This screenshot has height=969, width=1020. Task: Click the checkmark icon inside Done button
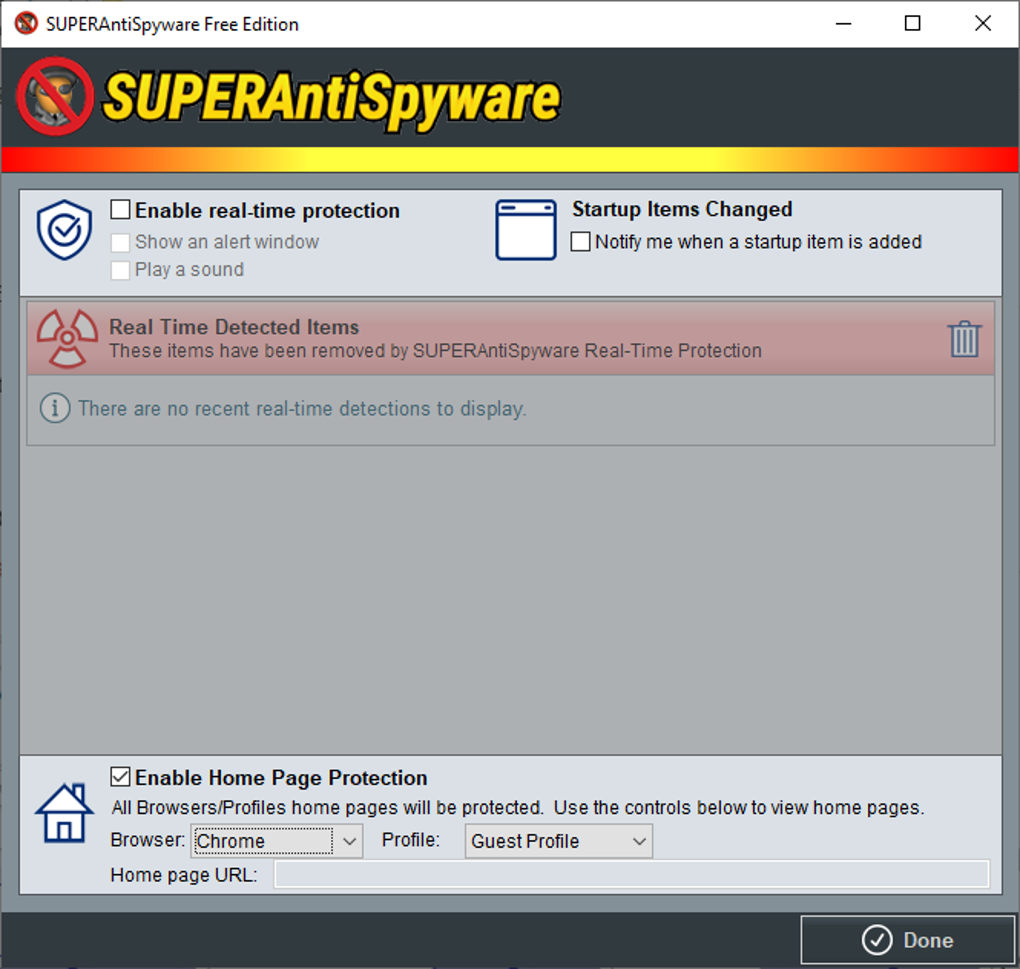[877, 940]
